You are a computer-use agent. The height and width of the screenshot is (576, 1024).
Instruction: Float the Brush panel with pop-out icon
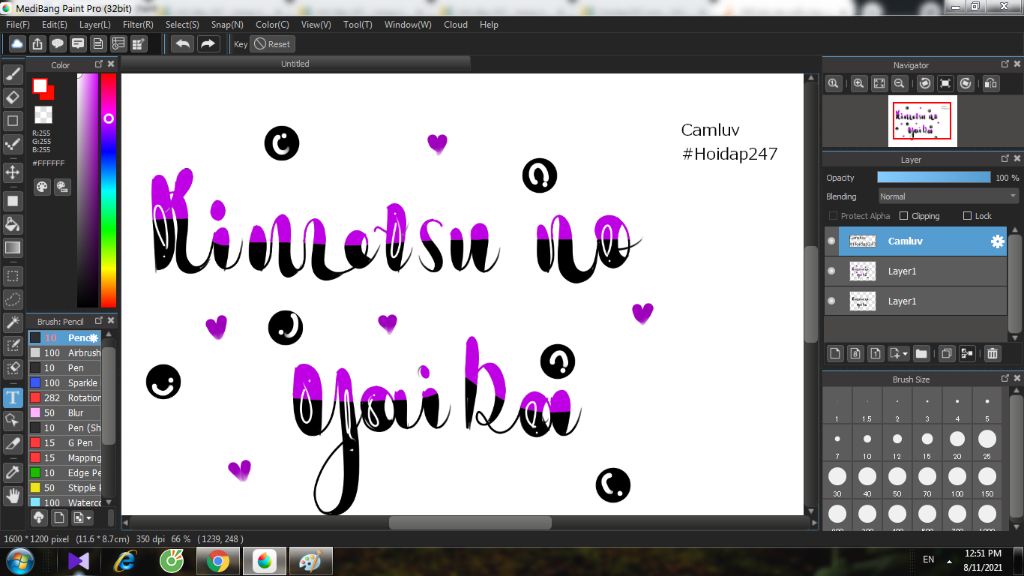[99, 321]
